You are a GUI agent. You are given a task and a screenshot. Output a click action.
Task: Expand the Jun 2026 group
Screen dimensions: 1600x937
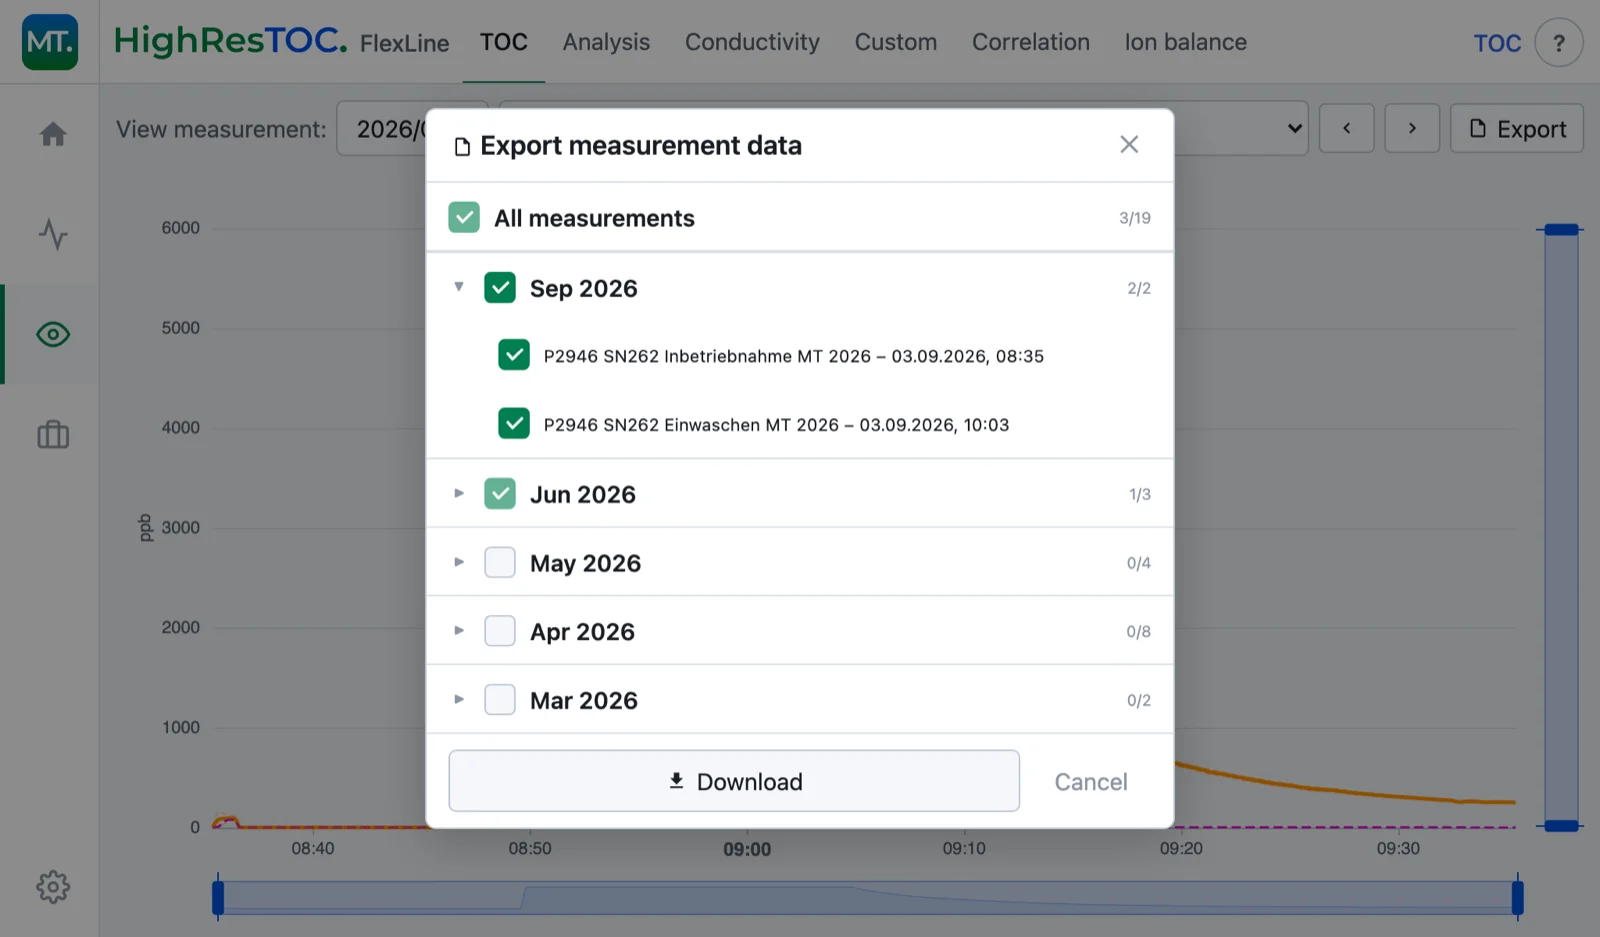[x=459, y=493]
